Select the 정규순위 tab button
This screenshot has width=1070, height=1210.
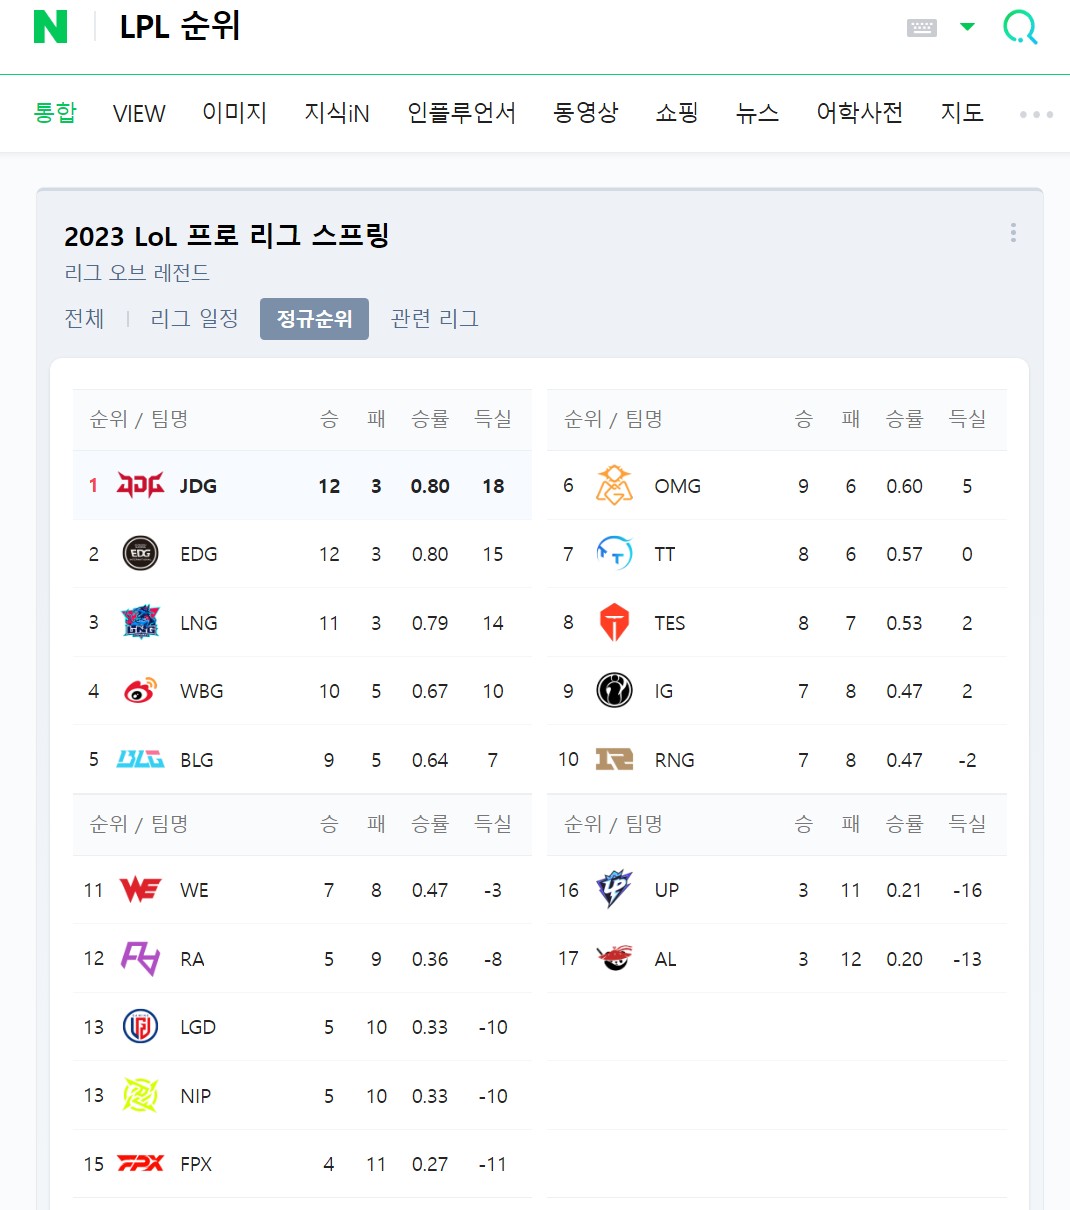(314, 319)
